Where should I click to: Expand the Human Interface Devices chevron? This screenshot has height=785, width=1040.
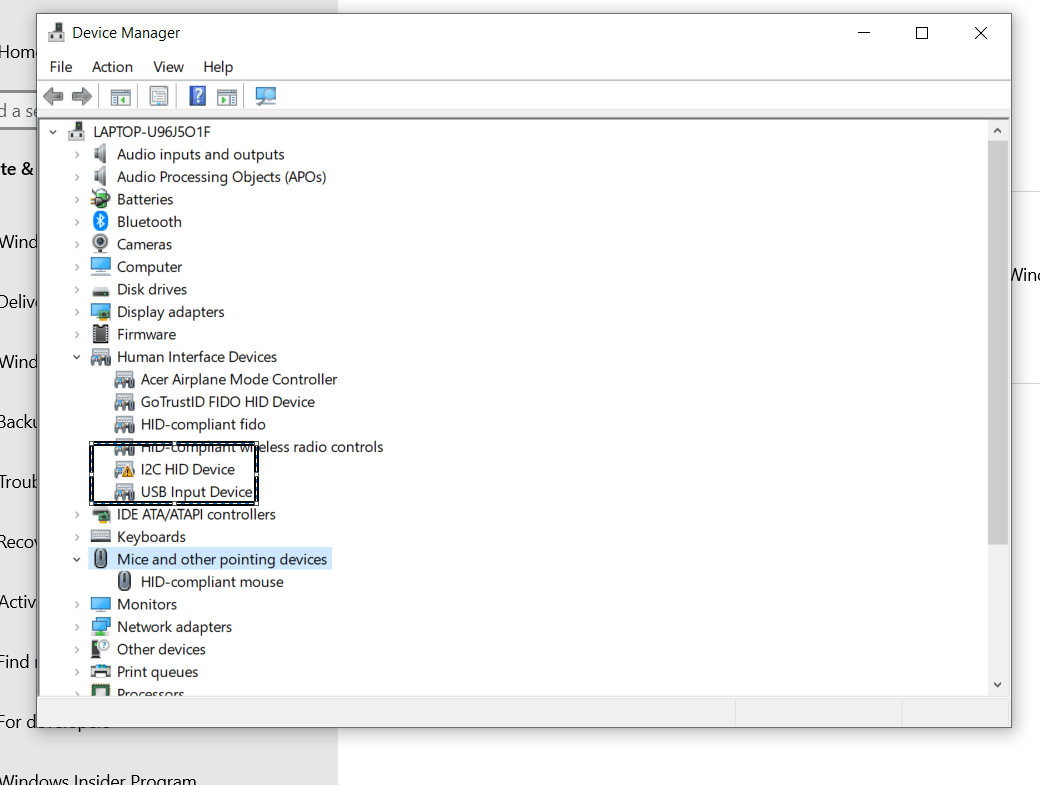pos(76,356)
